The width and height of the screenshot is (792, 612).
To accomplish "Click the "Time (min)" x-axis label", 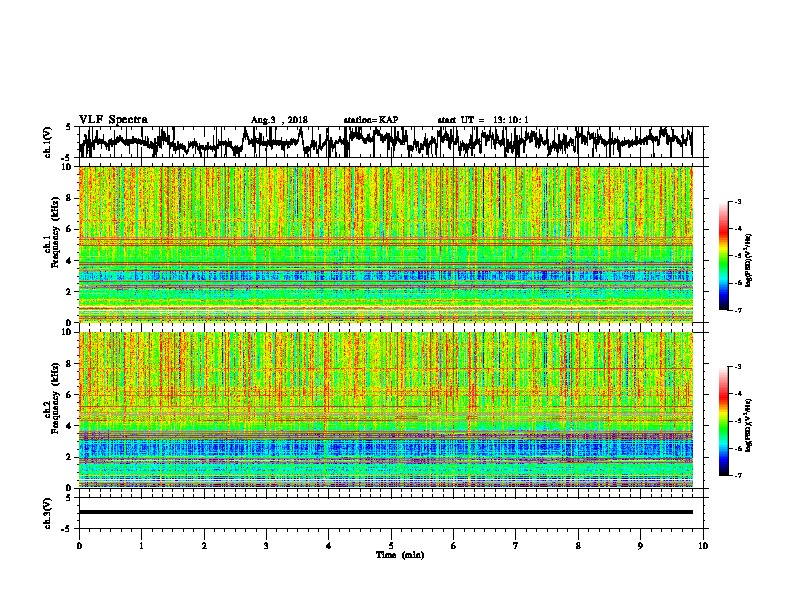I will tap(400, 555).
